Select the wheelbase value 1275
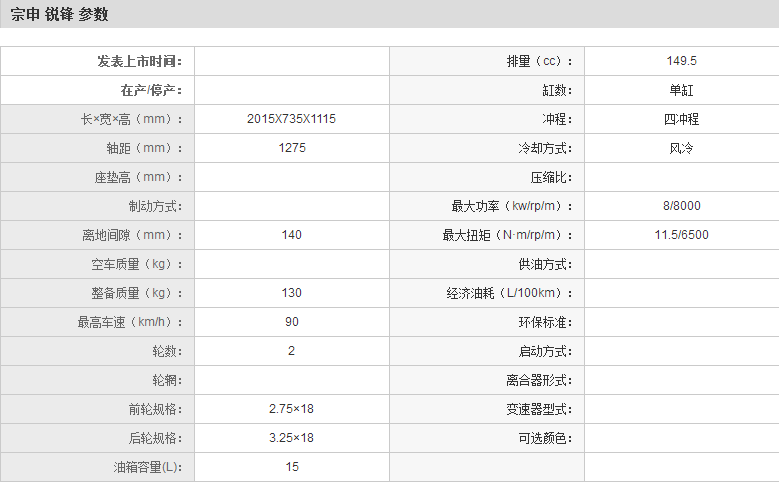Image resolution: width=779 pixels, height=482 pixels. coord(291,148)
